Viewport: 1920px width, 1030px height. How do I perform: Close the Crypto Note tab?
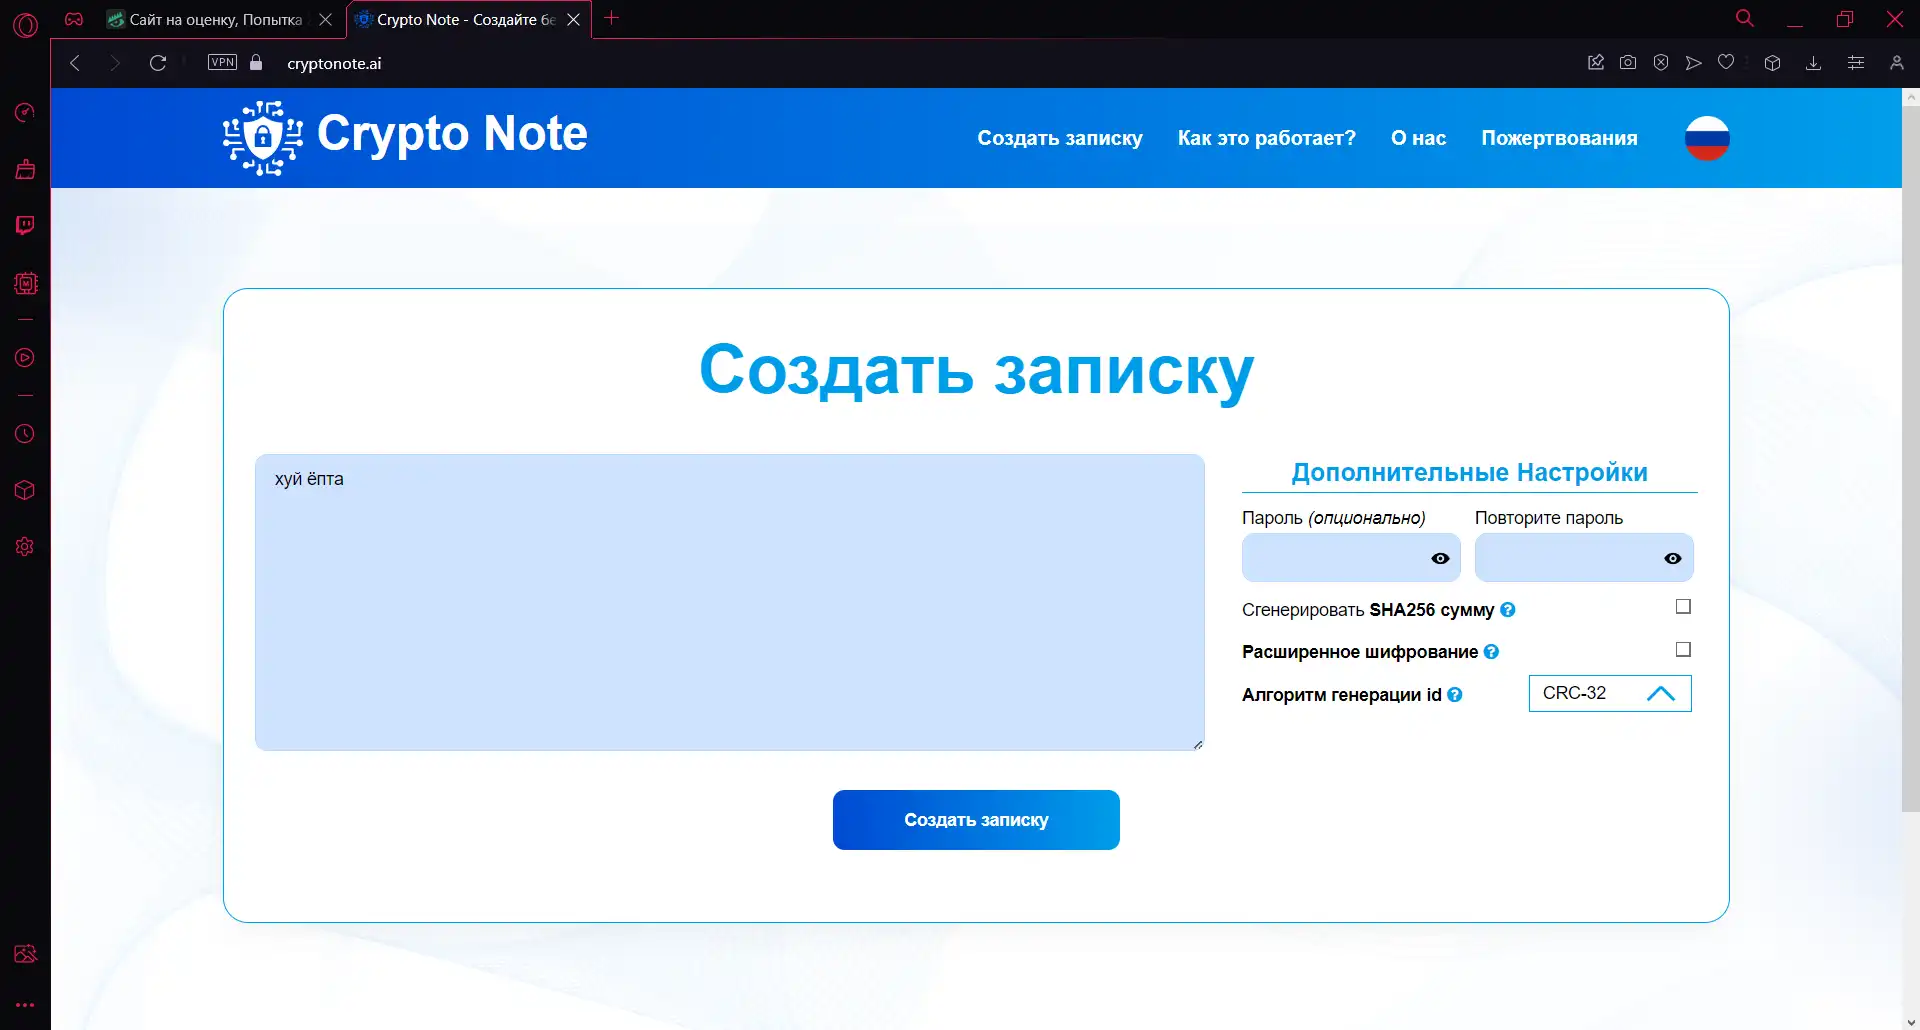(x=573, y=19)
